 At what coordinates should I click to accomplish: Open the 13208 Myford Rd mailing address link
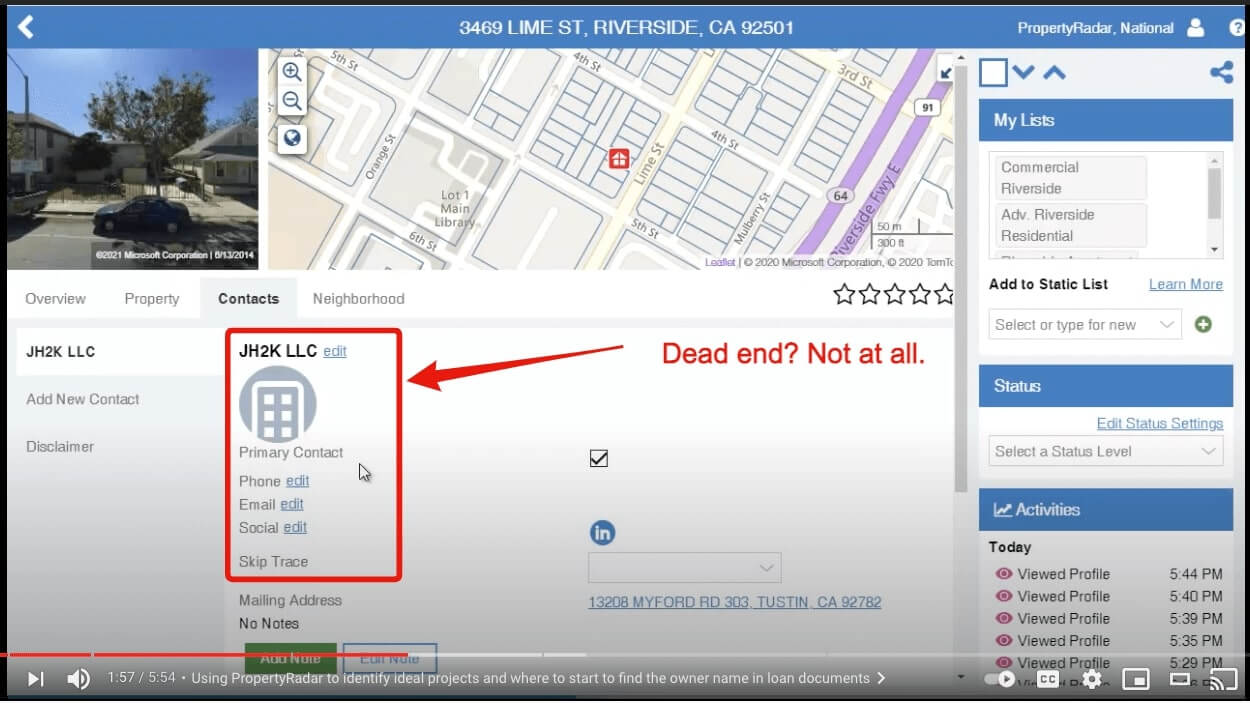click(x=735, y=602)
